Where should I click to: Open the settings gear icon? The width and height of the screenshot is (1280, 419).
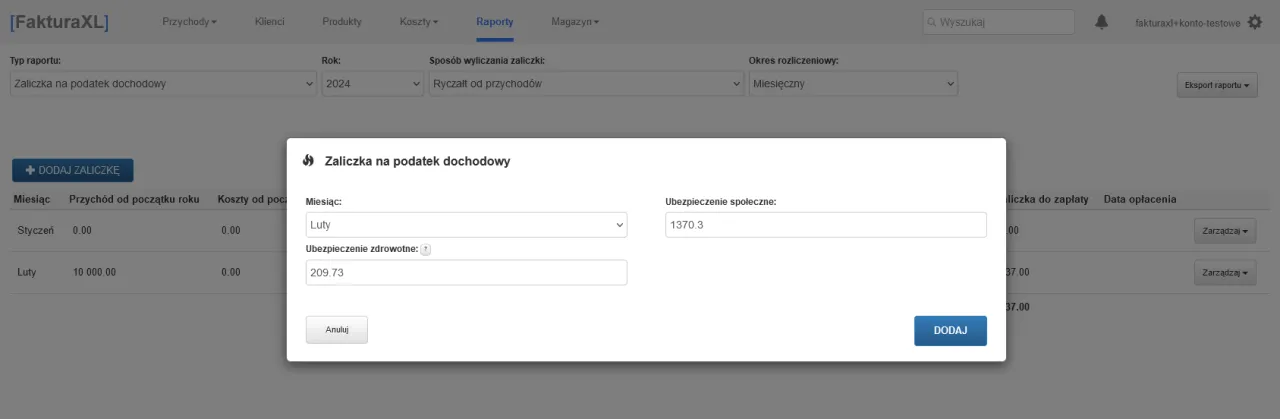tap(1255, 22)
